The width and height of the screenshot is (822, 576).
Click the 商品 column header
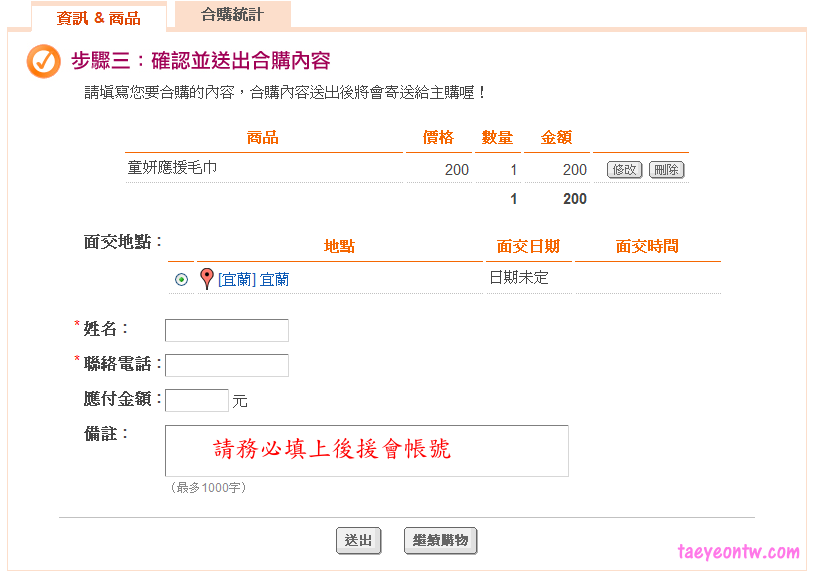pyautogui.click(x=262, y=138)
